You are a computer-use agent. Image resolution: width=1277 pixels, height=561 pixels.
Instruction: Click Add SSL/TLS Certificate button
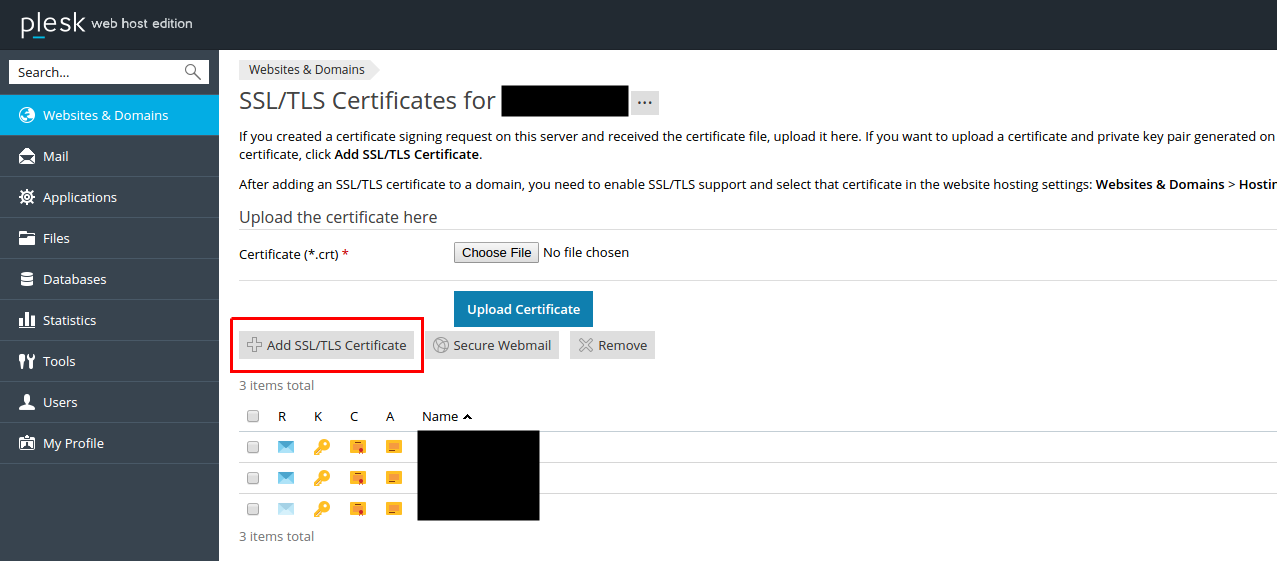pyautogui.click(x=326, y=345)
